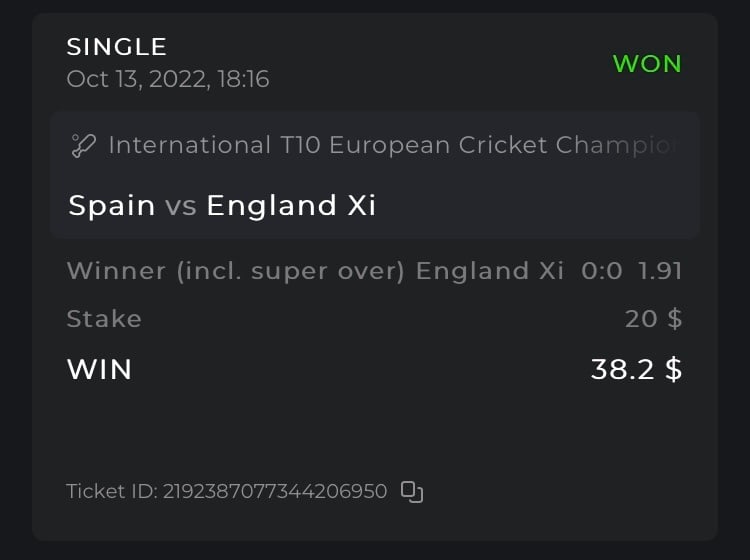Click the 20 $ stake amount
This screenshot has width=750, height=560.
[x=653, y=319]
